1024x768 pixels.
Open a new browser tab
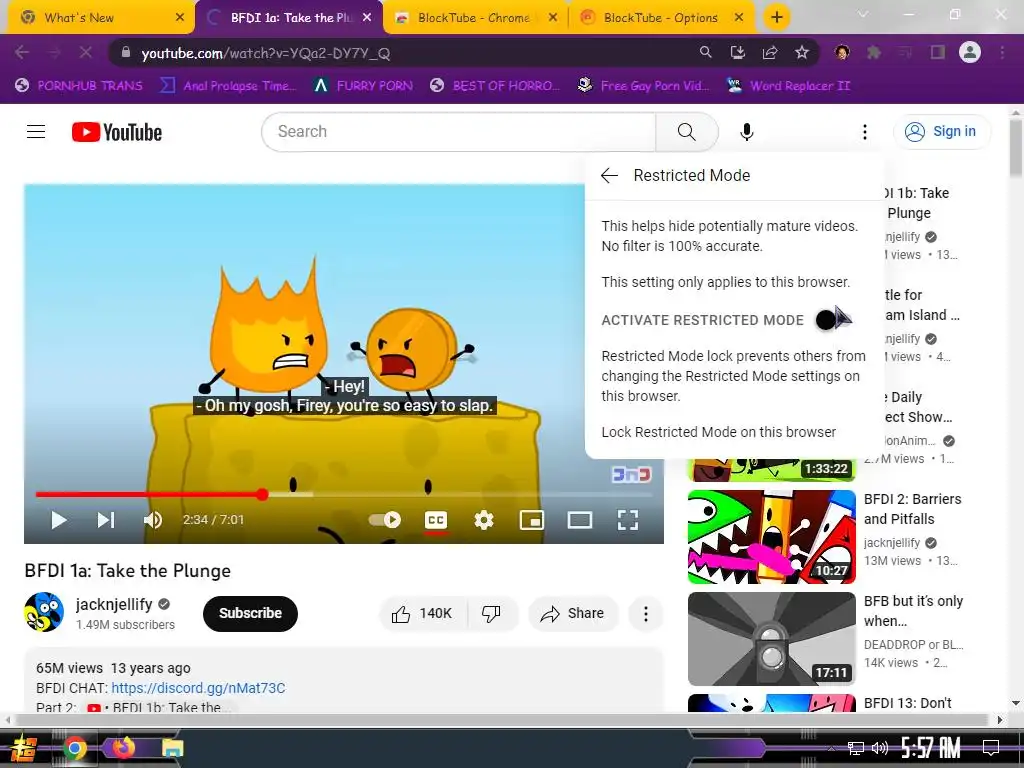[776, 18]
